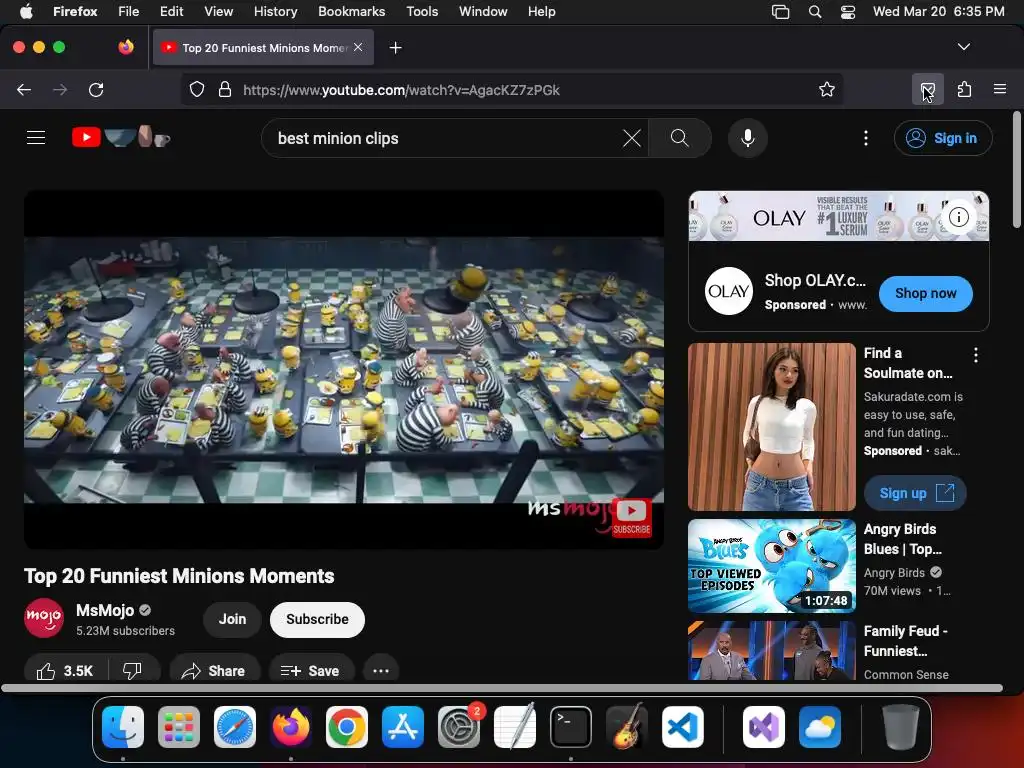1024x768 pixels.
Task: Open the Firefox extensions puzzle icon
Action: 964,89
